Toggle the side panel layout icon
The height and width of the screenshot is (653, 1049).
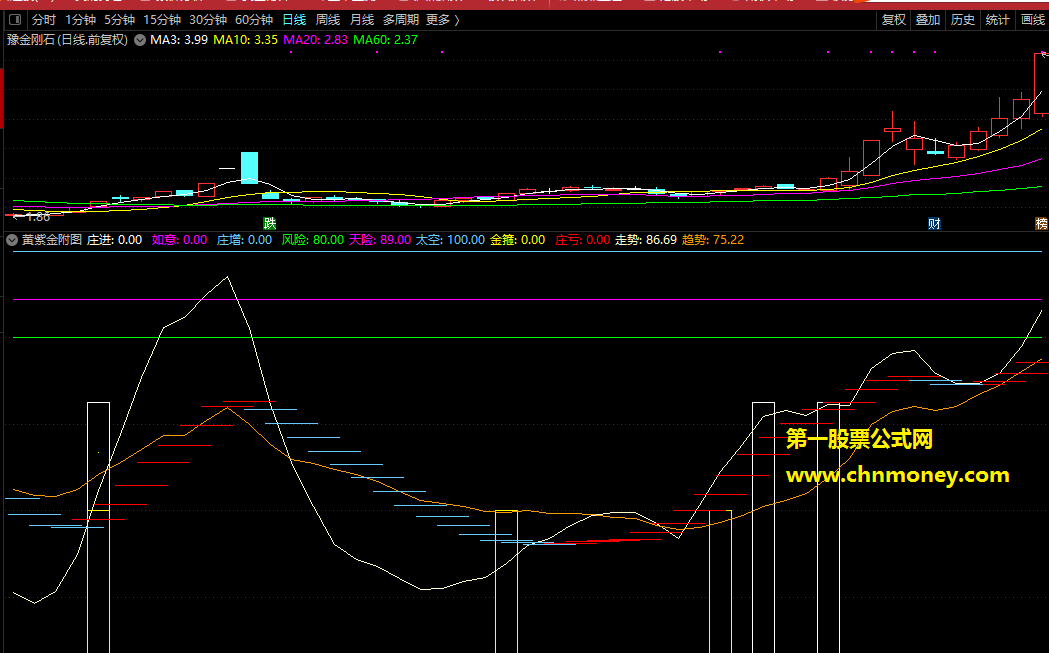(x=15, y=20)
